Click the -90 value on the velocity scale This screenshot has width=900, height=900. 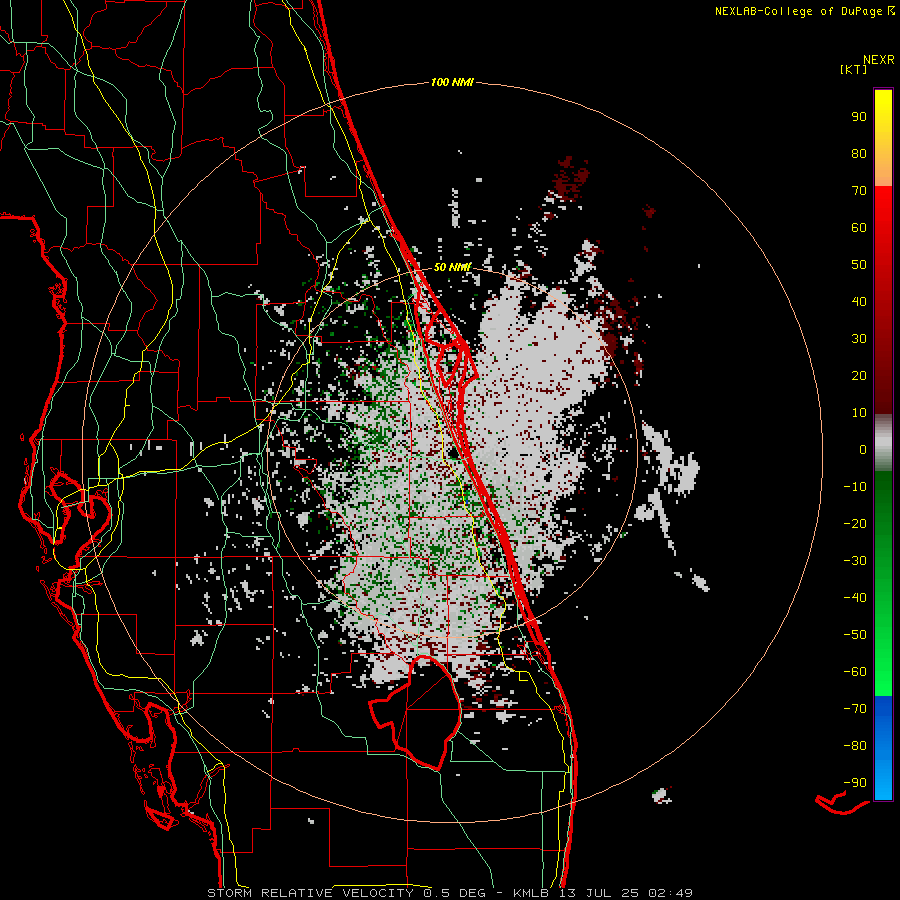[855, 783]
